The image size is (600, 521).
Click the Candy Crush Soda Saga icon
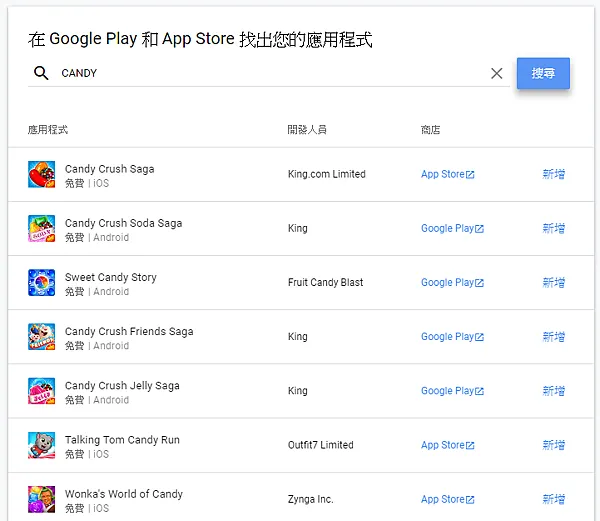pyautogui.click(x=41, y=229)
